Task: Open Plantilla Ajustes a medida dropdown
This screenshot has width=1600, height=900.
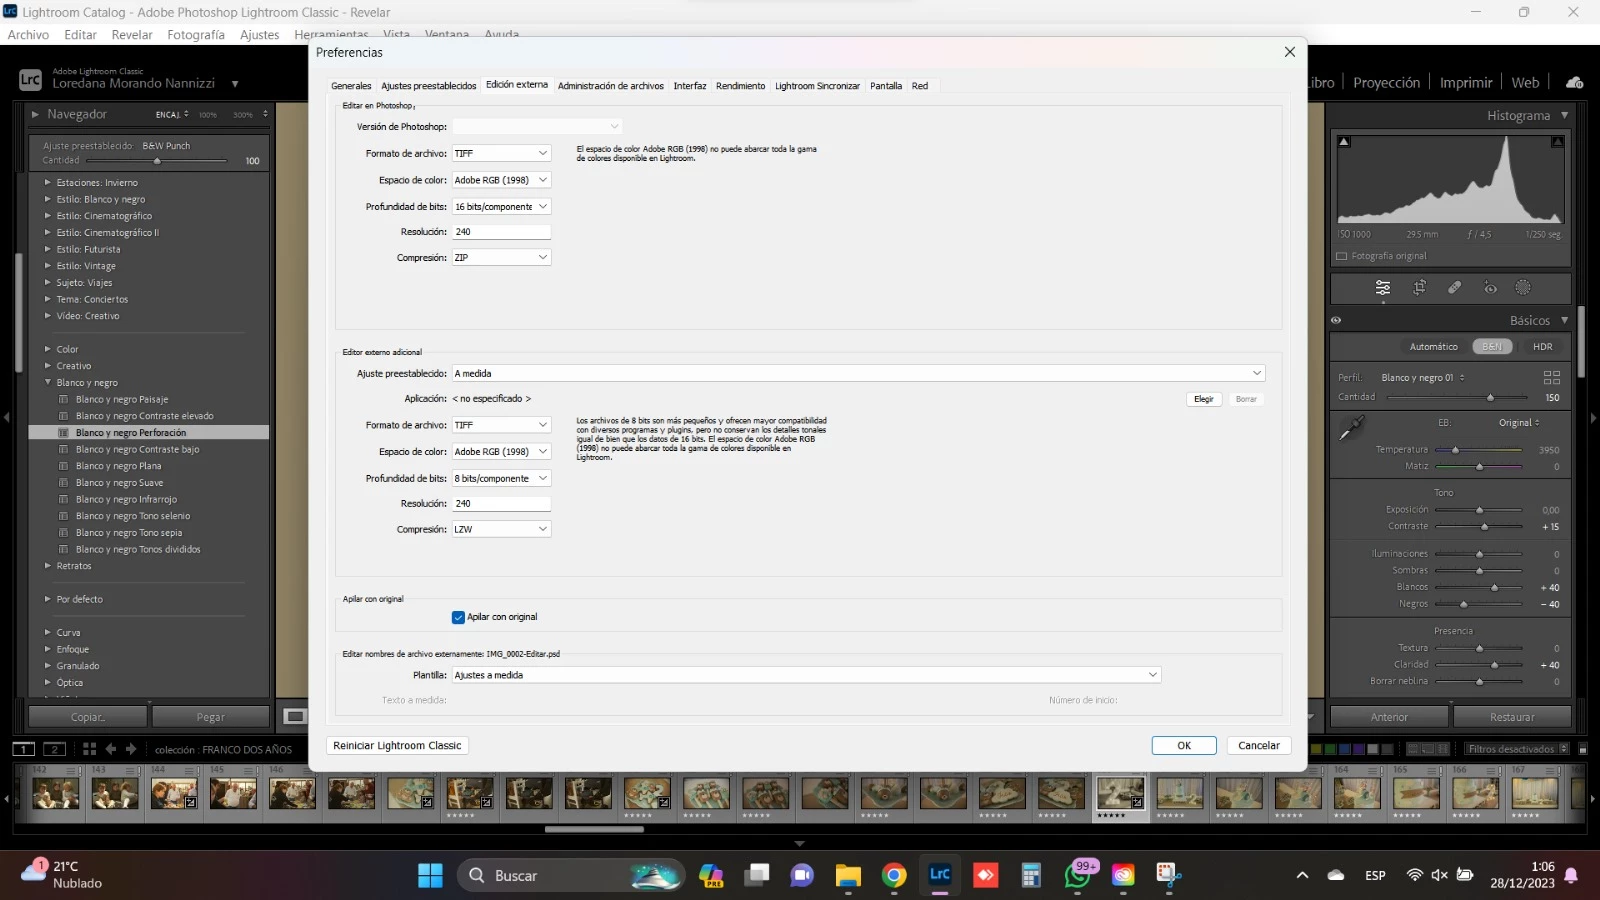Action: pos(806,675)
